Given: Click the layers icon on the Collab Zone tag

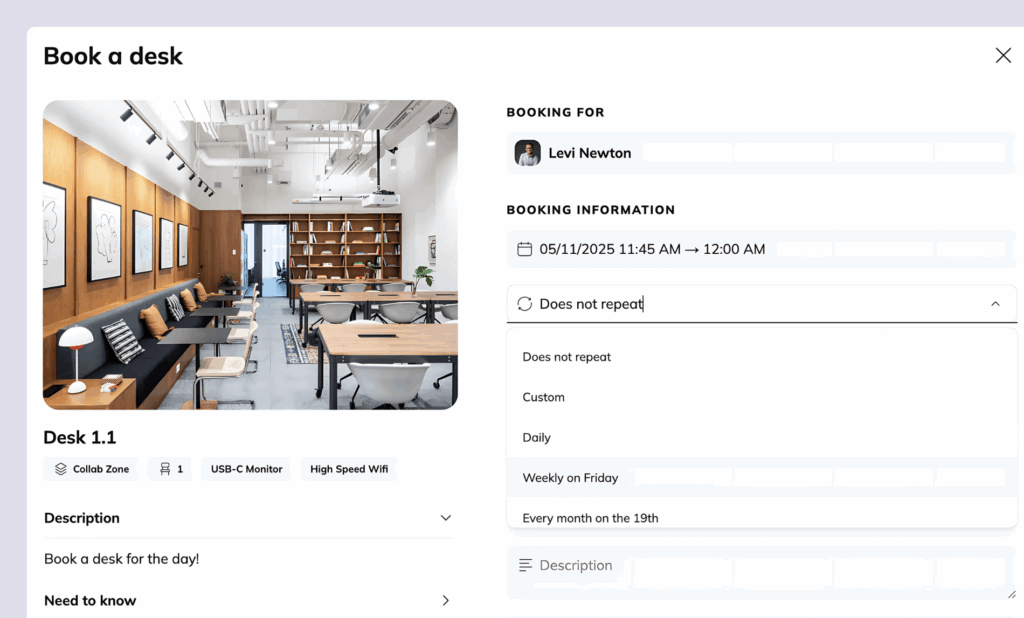Looking at the screenshot, I should [60, 468].
